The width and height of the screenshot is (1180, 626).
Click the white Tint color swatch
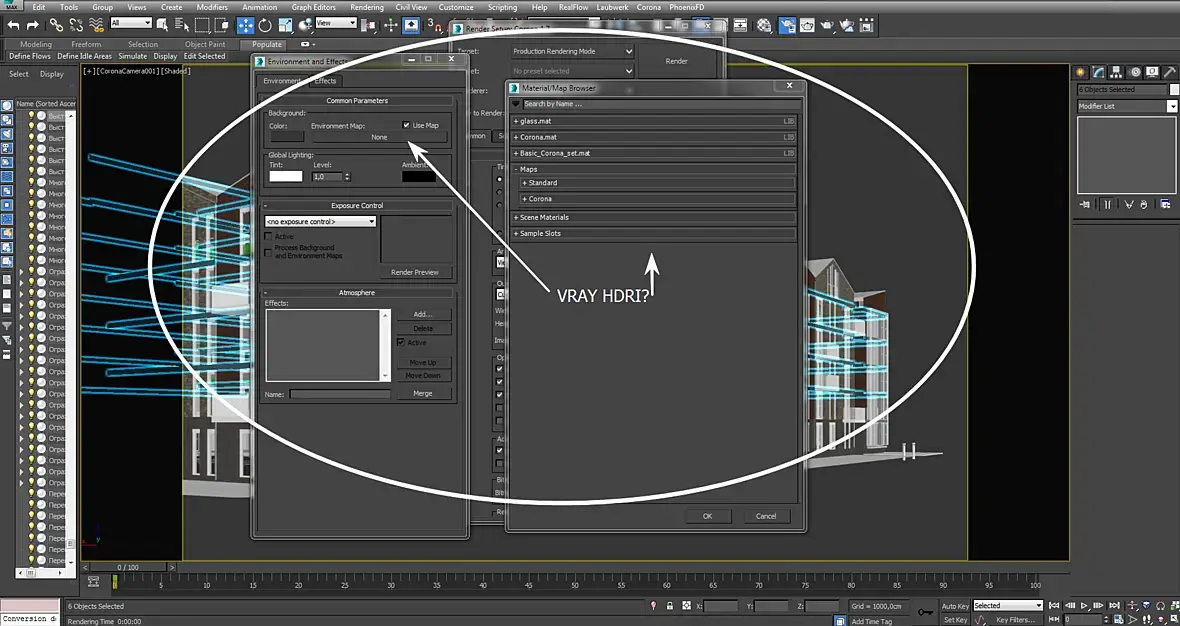285,176
